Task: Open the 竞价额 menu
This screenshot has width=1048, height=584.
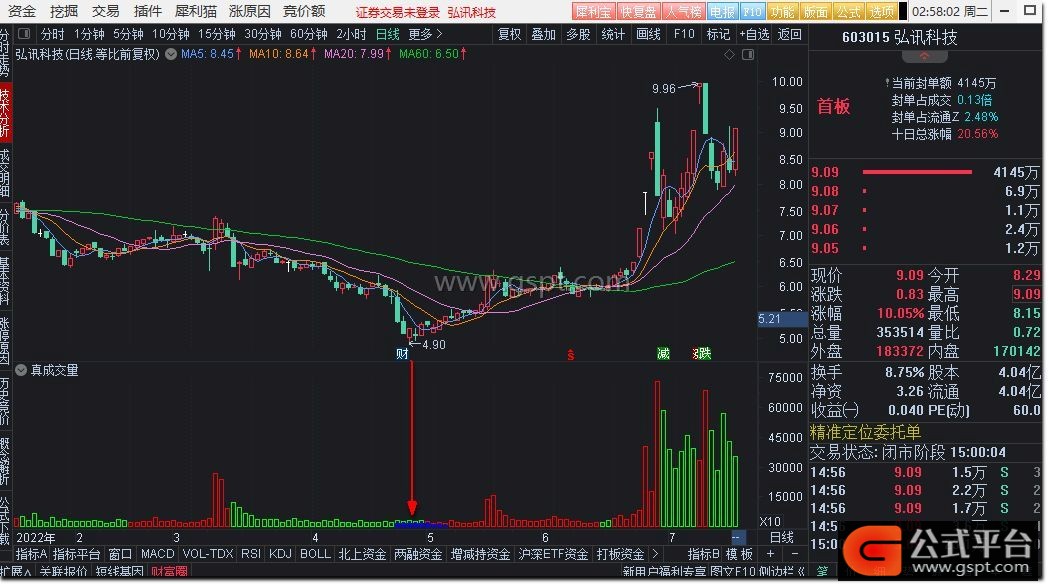Action: 304,11
